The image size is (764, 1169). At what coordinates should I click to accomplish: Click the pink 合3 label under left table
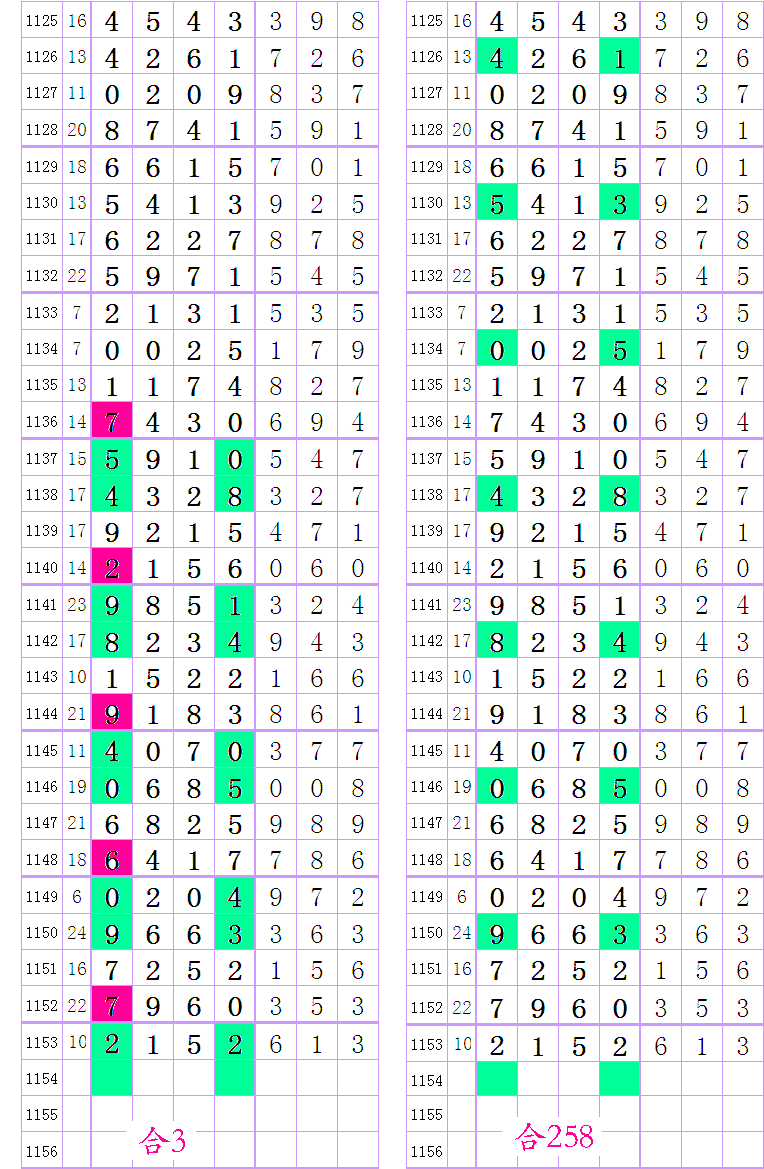pos(162,1141)
